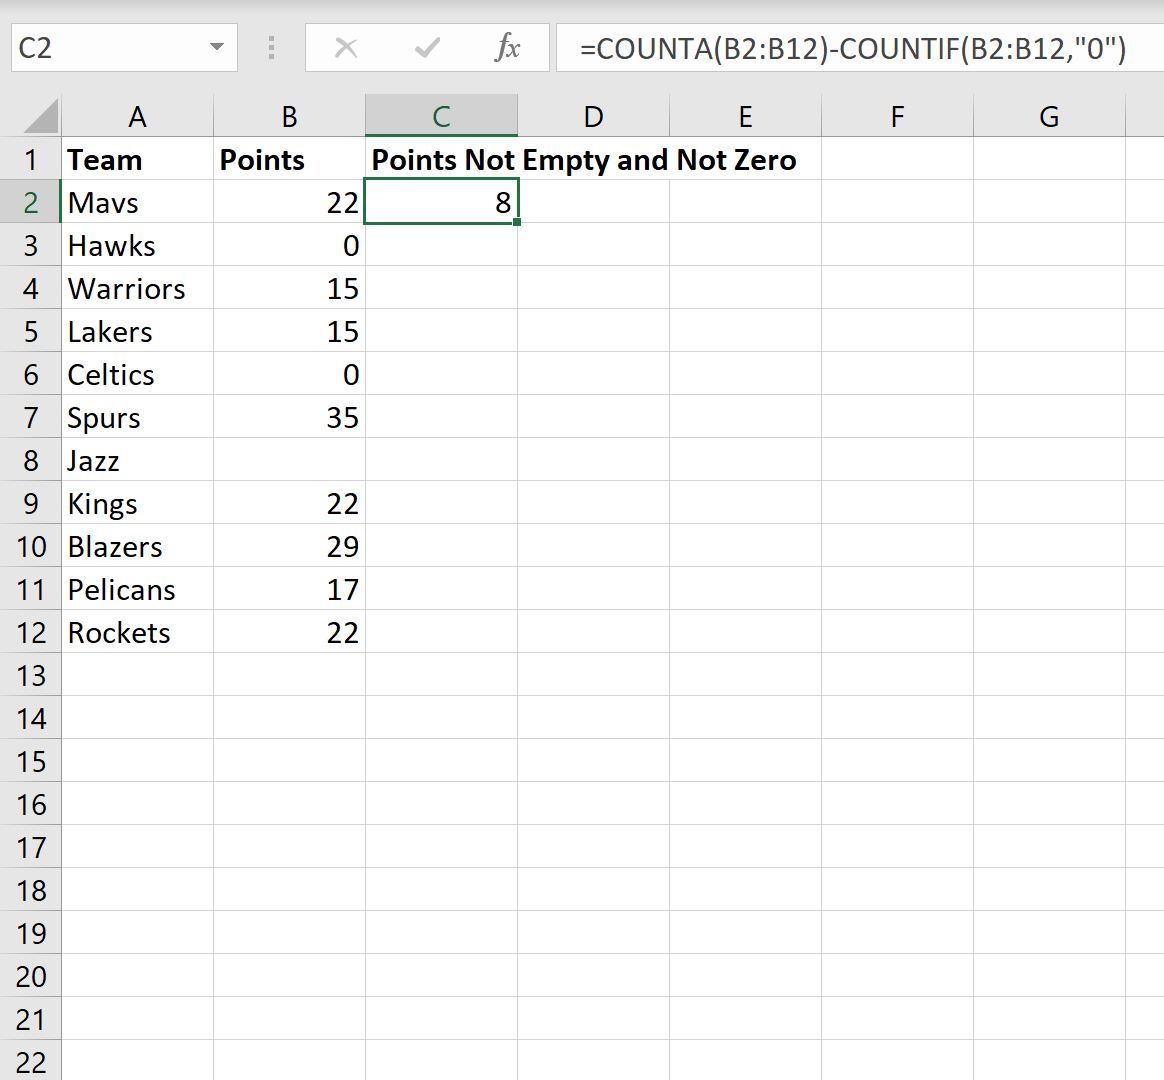Confirm entry with the checkmark icon
The width and height of the screenshot is (1164, 1080).
pyautogui.click(x=427, y=48)
